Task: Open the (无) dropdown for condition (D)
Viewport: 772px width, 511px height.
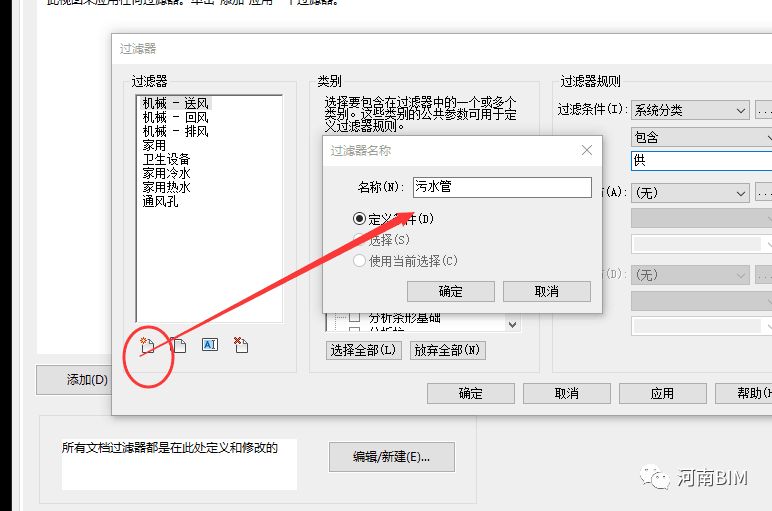Action: pyautogui.click(x=690, y=275)
